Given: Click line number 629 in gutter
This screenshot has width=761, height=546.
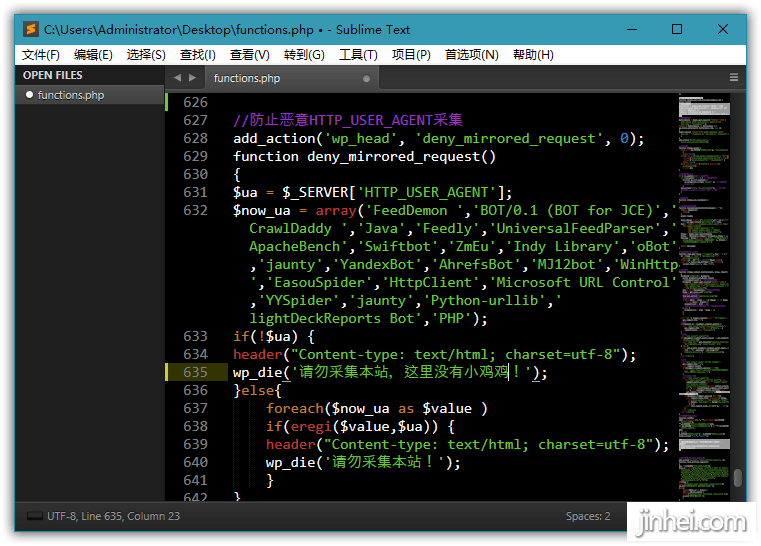Looking at the screenshot, I should pyautogui.click(x=195, y=156).
